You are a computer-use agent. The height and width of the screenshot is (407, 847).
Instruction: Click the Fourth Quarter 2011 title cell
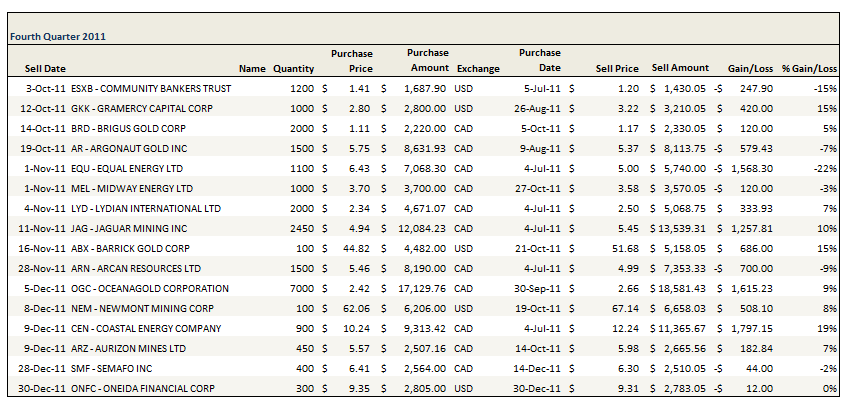pyautogui.click(x=58, y=36)
